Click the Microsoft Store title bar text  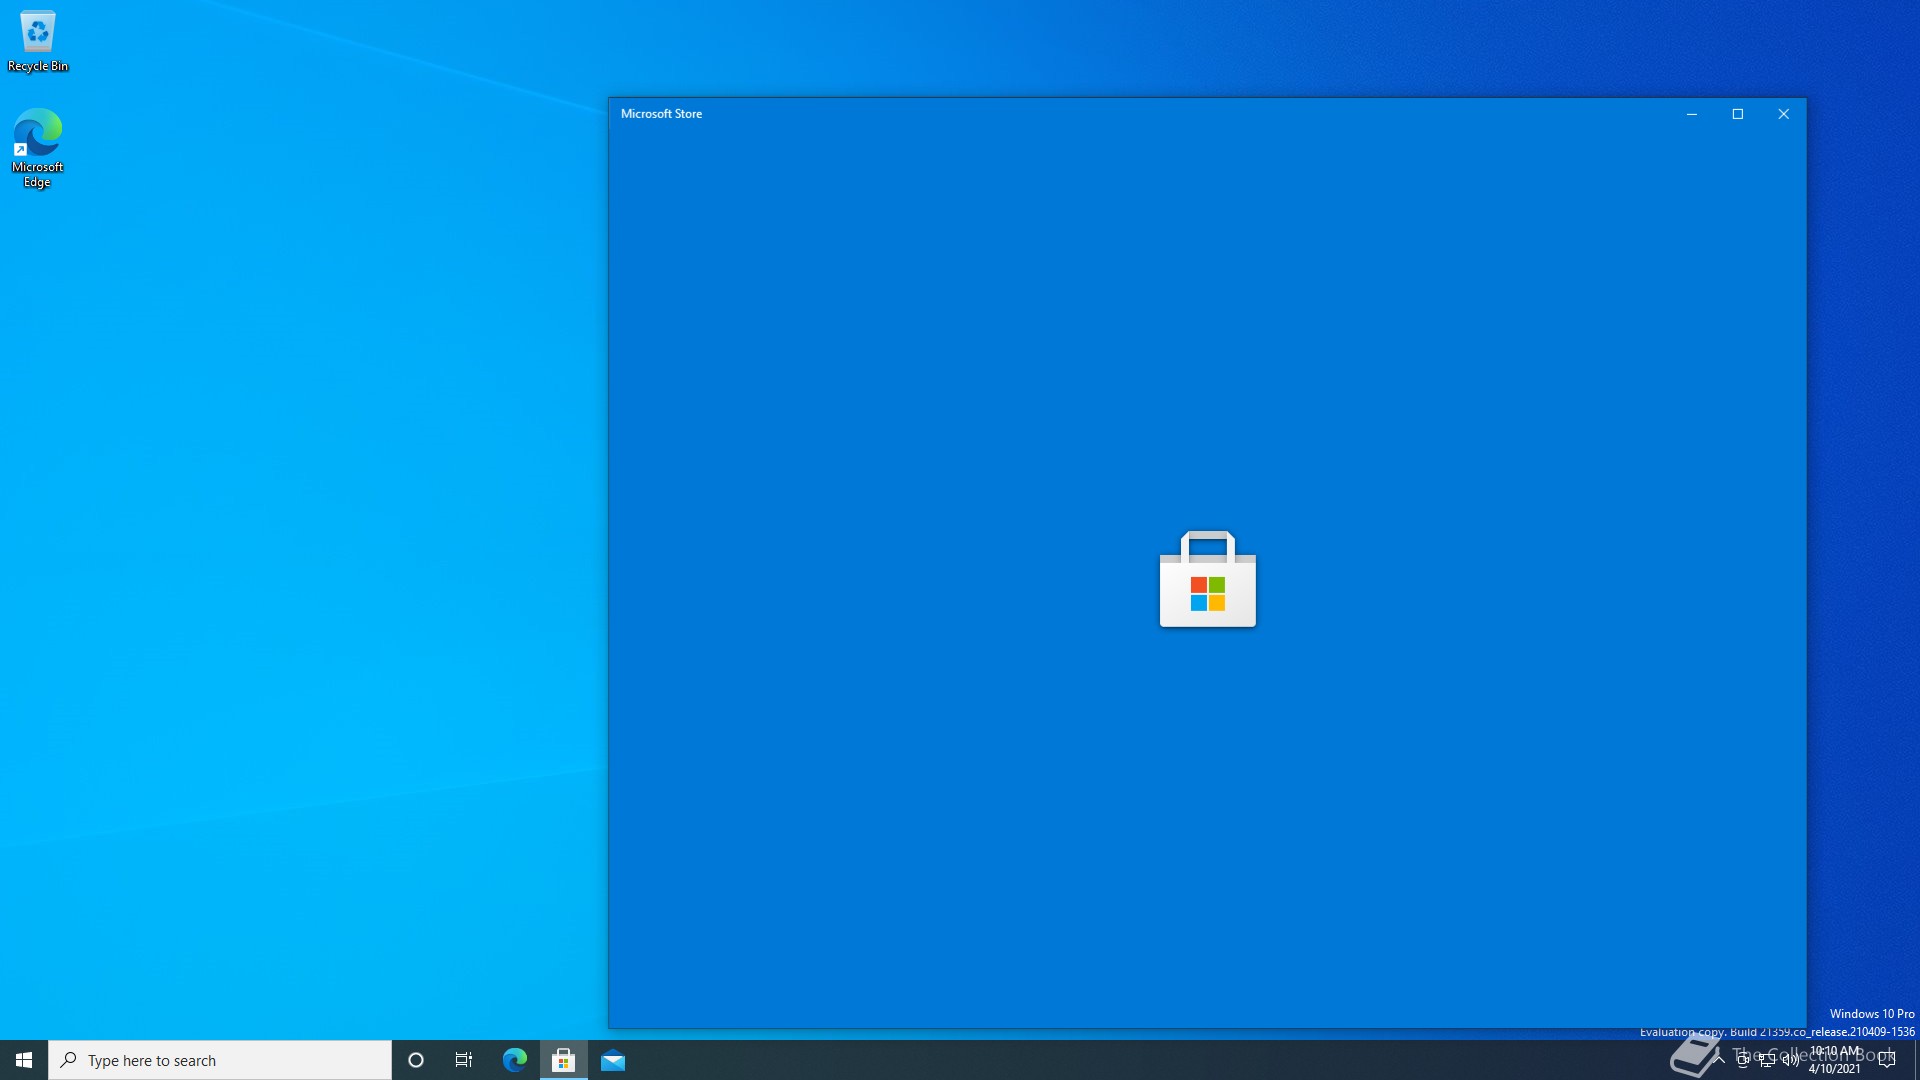click(661, 114)
